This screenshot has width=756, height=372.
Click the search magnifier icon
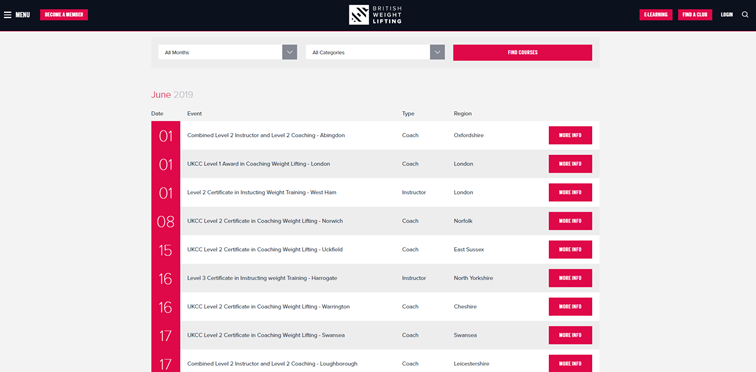click(x=744, y=15)
